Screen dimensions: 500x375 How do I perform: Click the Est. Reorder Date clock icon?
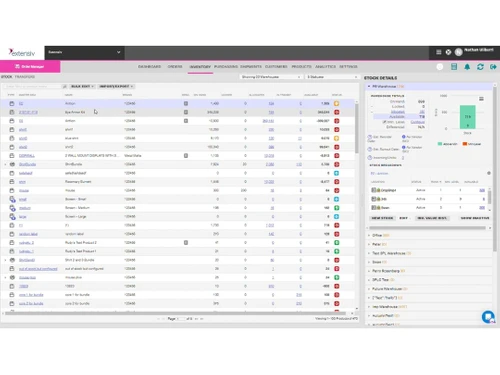[x=369, y=137]
